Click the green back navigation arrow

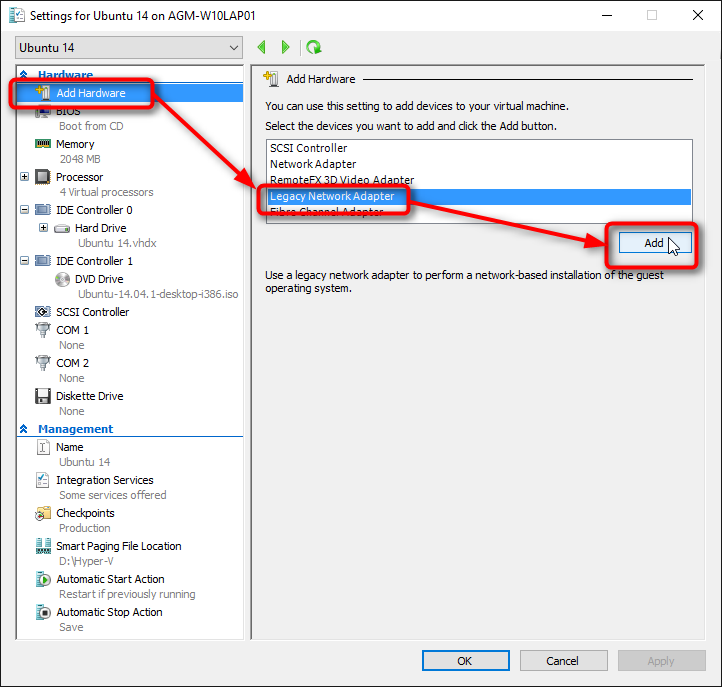(262, 47)
